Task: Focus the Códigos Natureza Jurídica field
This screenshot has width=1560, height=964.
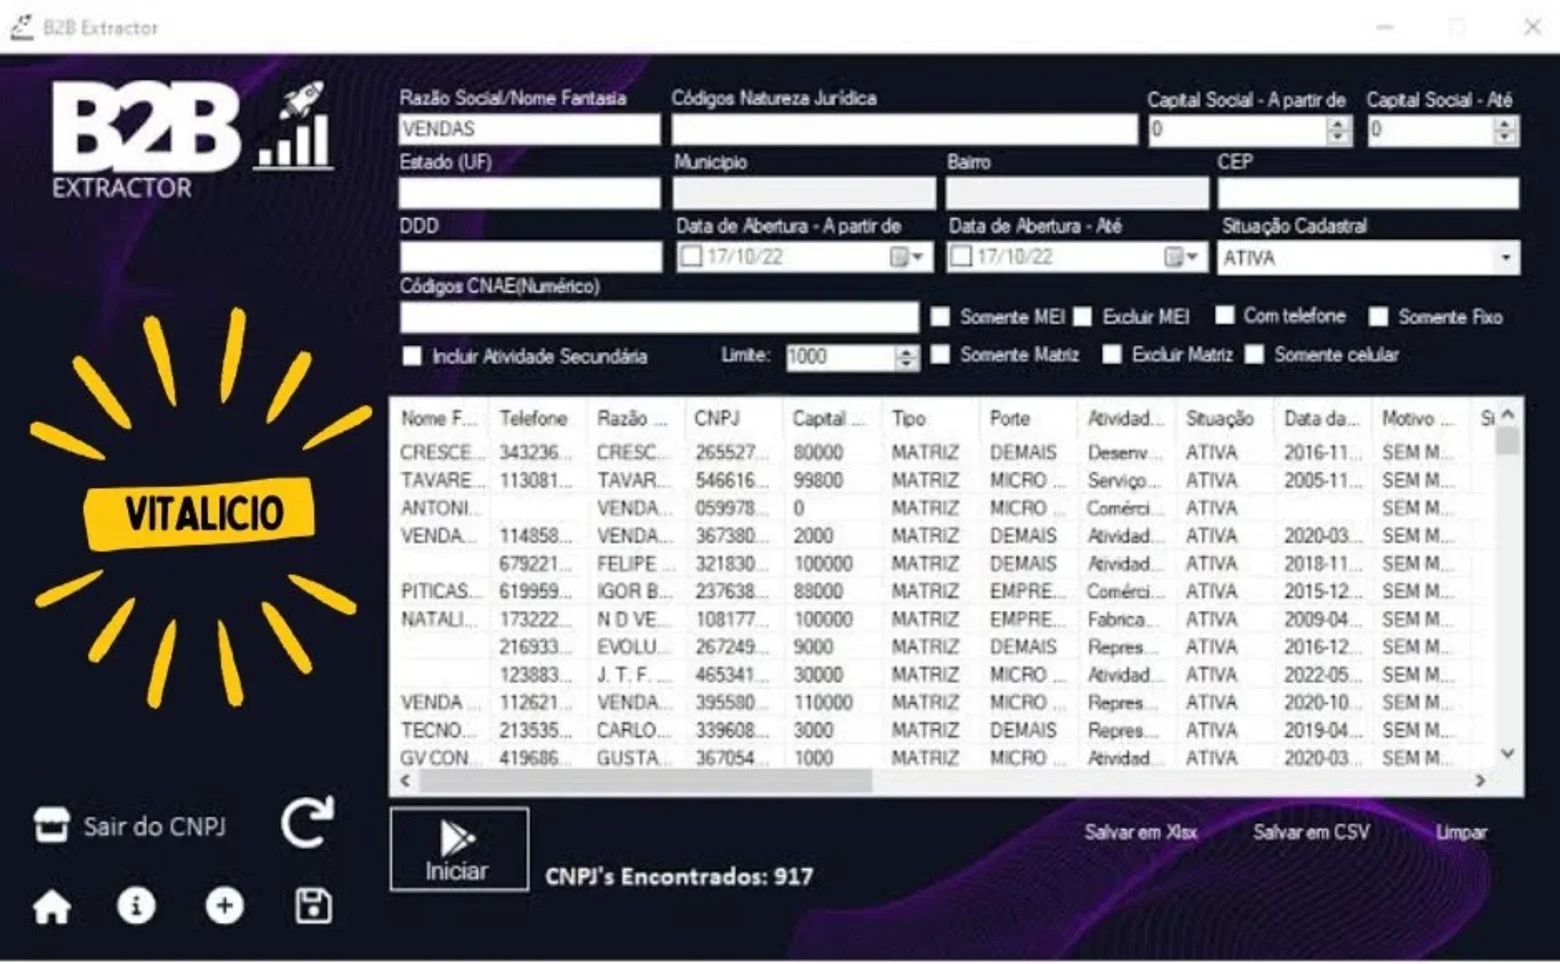Action: [x=904, y=130]
